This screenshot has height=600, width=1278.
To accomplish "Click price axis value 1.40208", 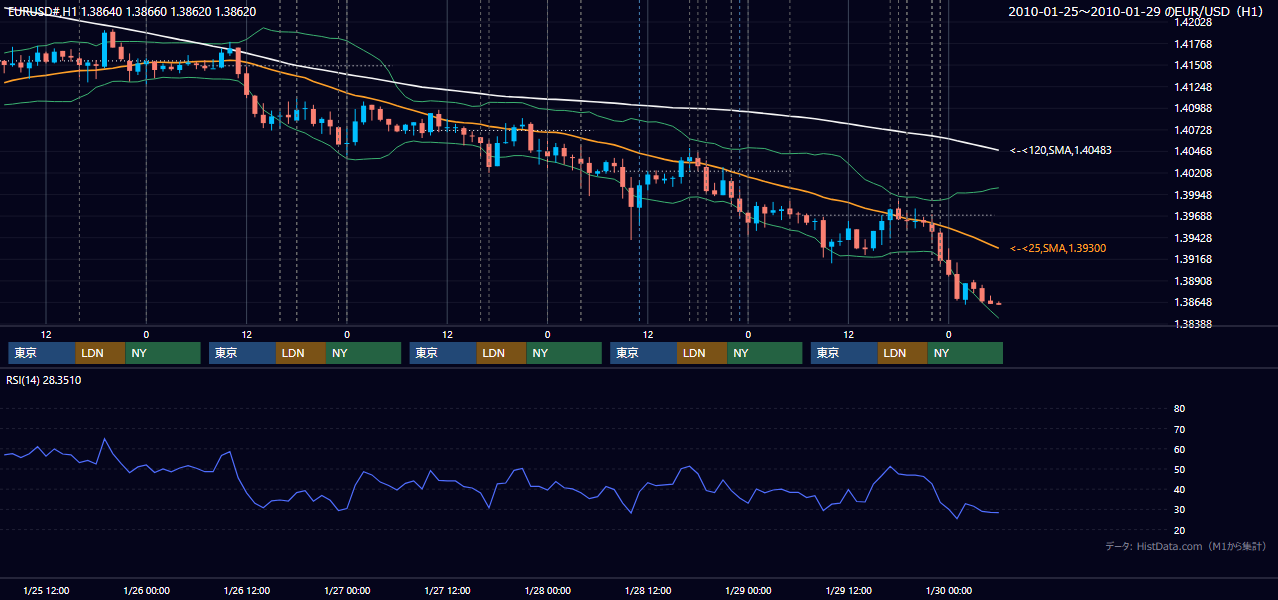I will coord(1192,173).
